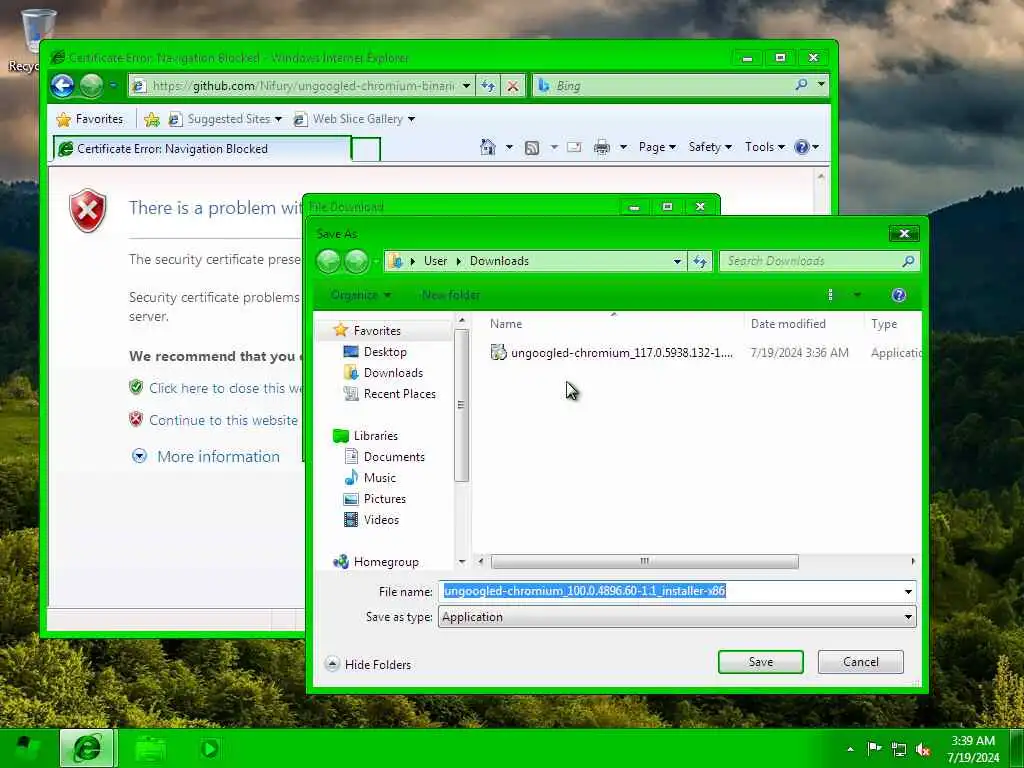
Task: Open the Save As path history dropdown
Action: point(677,261)
